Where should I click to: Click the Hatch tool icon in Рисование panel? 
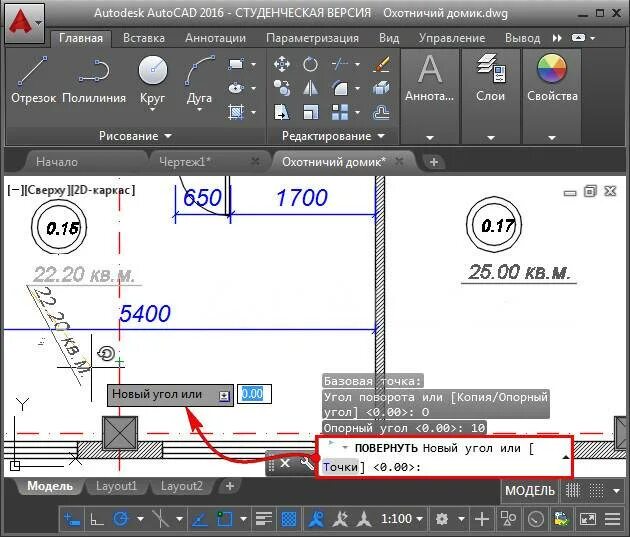pos(236,112)
